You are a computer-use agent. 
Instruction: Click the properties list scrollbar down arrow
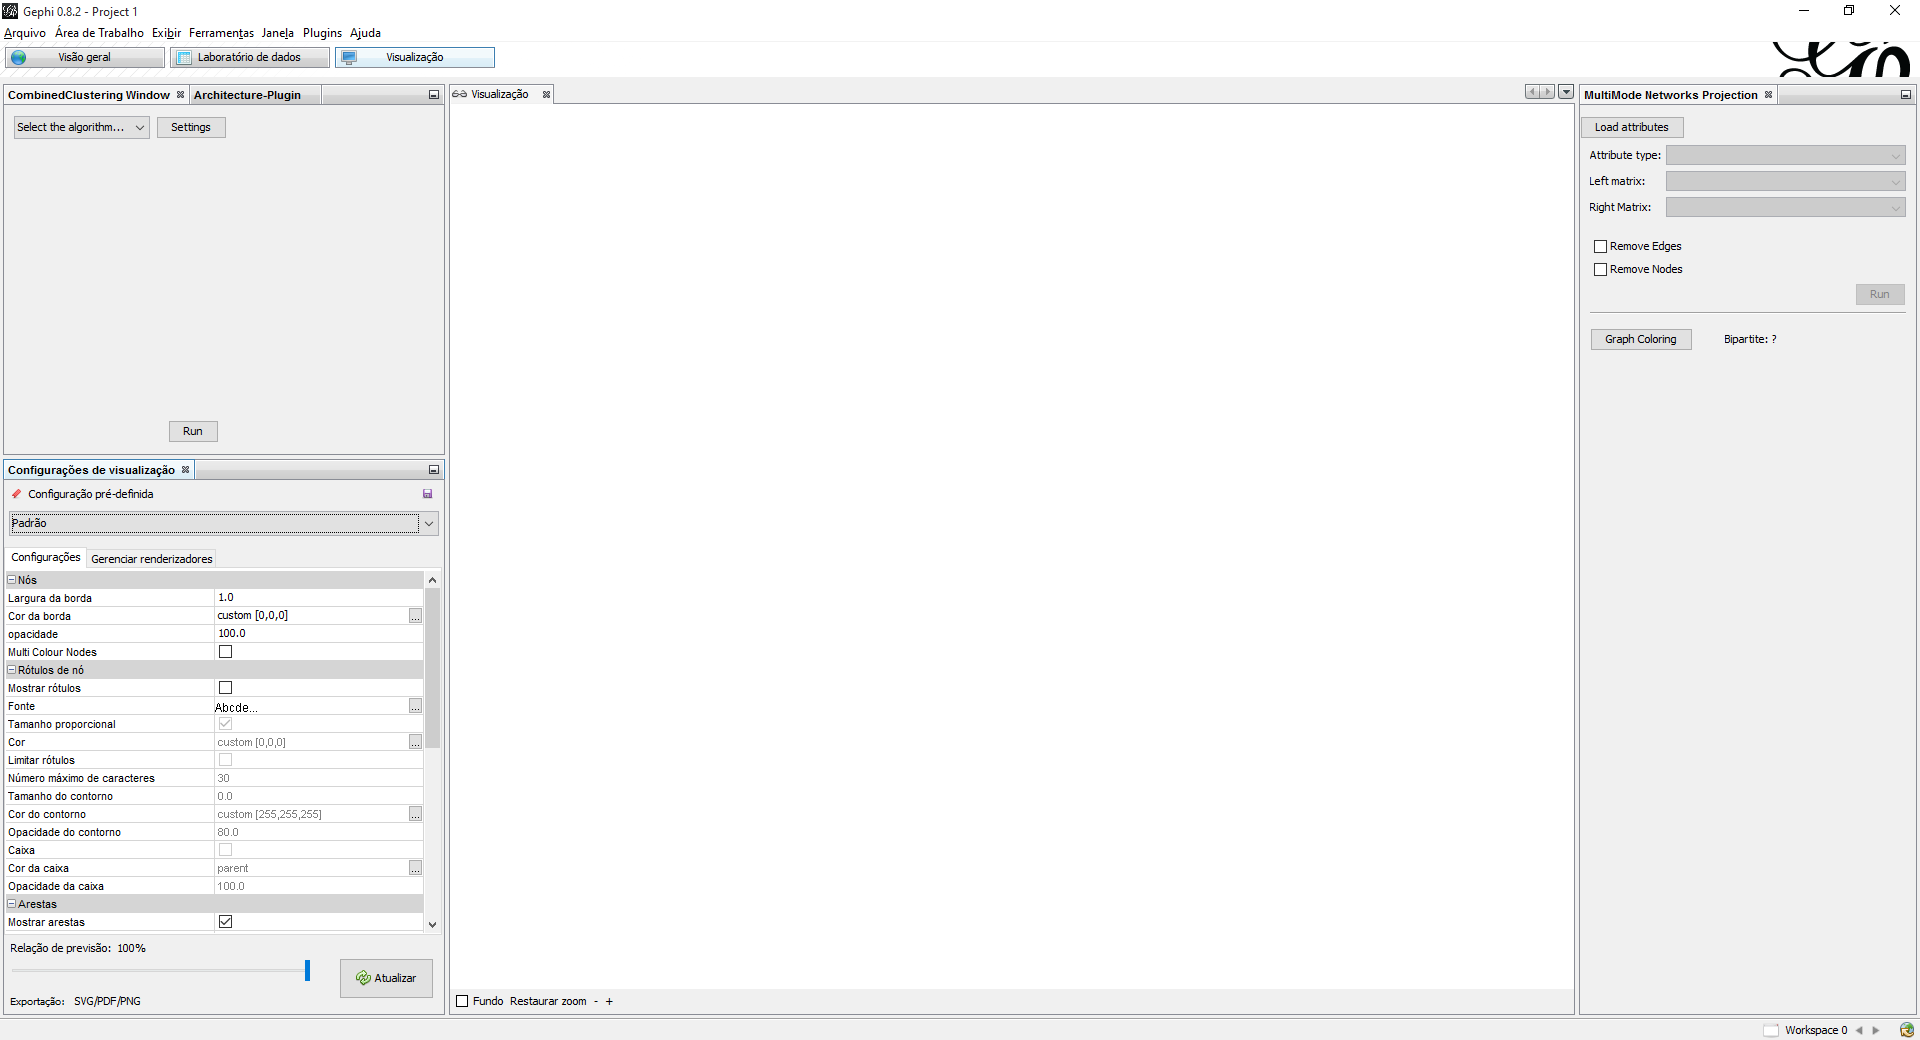click(x=432, y=925)
